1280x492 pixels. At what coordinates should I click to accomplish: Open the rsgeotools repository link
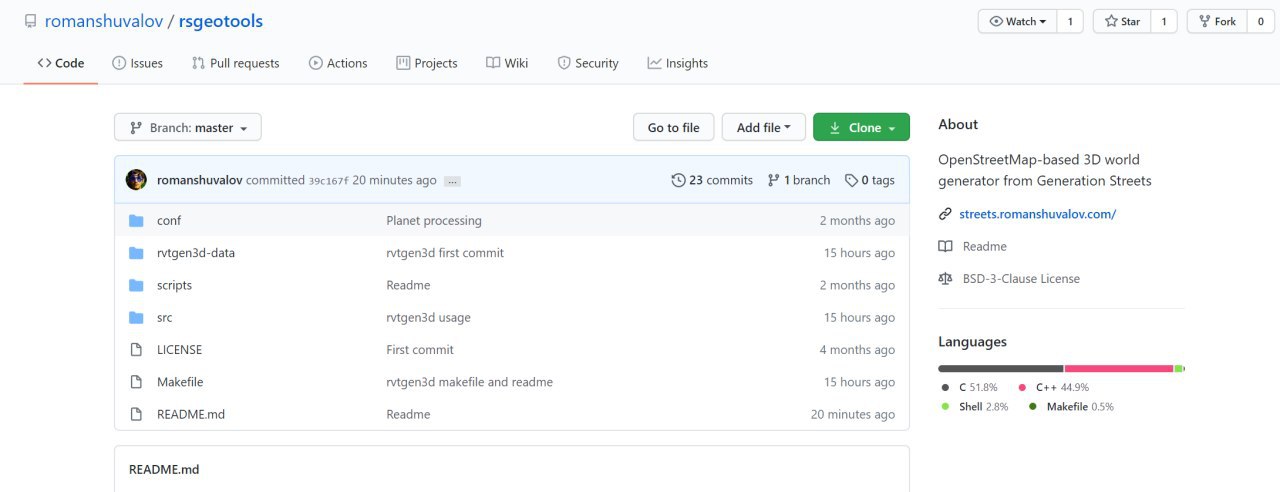[221, 21]
